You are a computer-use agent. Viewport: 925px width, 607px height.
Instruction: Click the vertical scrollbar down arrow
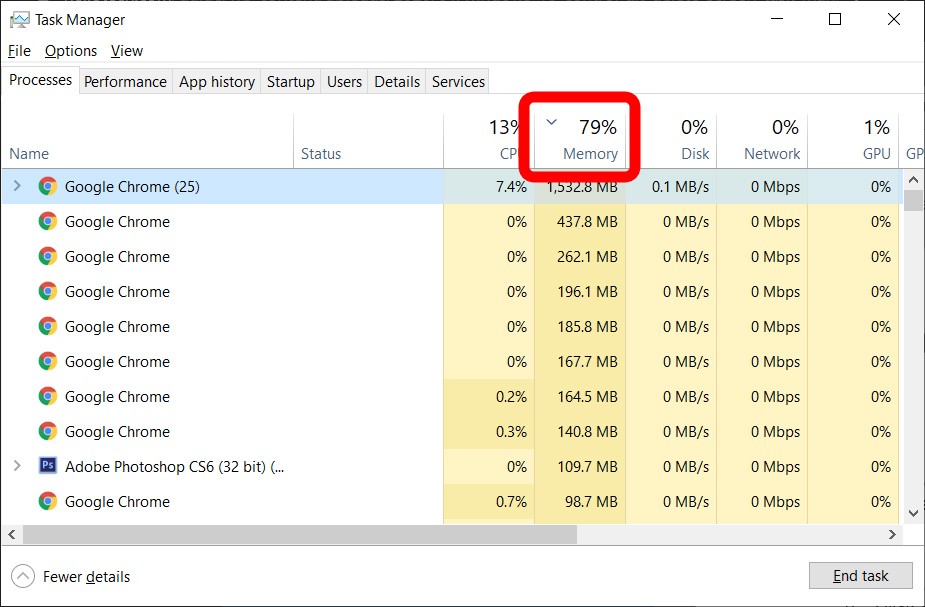coord(913,512)
